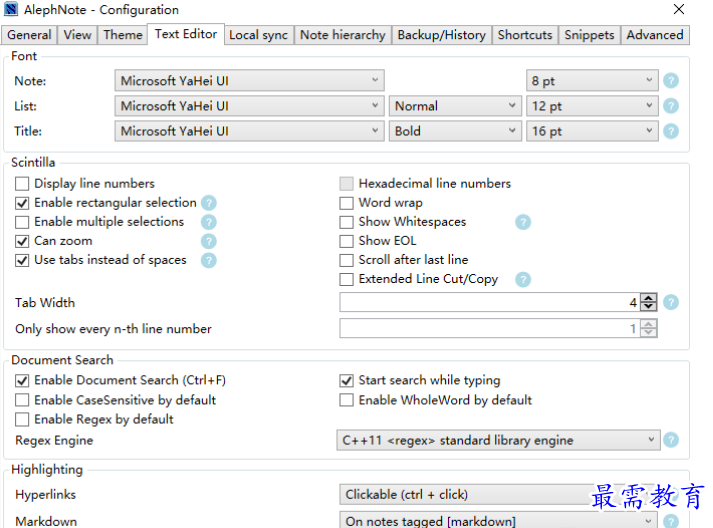Open Markdown highlighting dropdown
The height and width of the screenshot is (528, 713).
[x=498, y=521]
